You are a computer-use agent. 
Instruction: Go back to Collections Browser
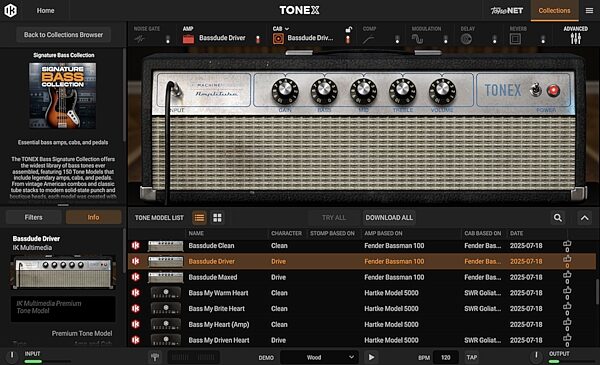coord(64,35)
